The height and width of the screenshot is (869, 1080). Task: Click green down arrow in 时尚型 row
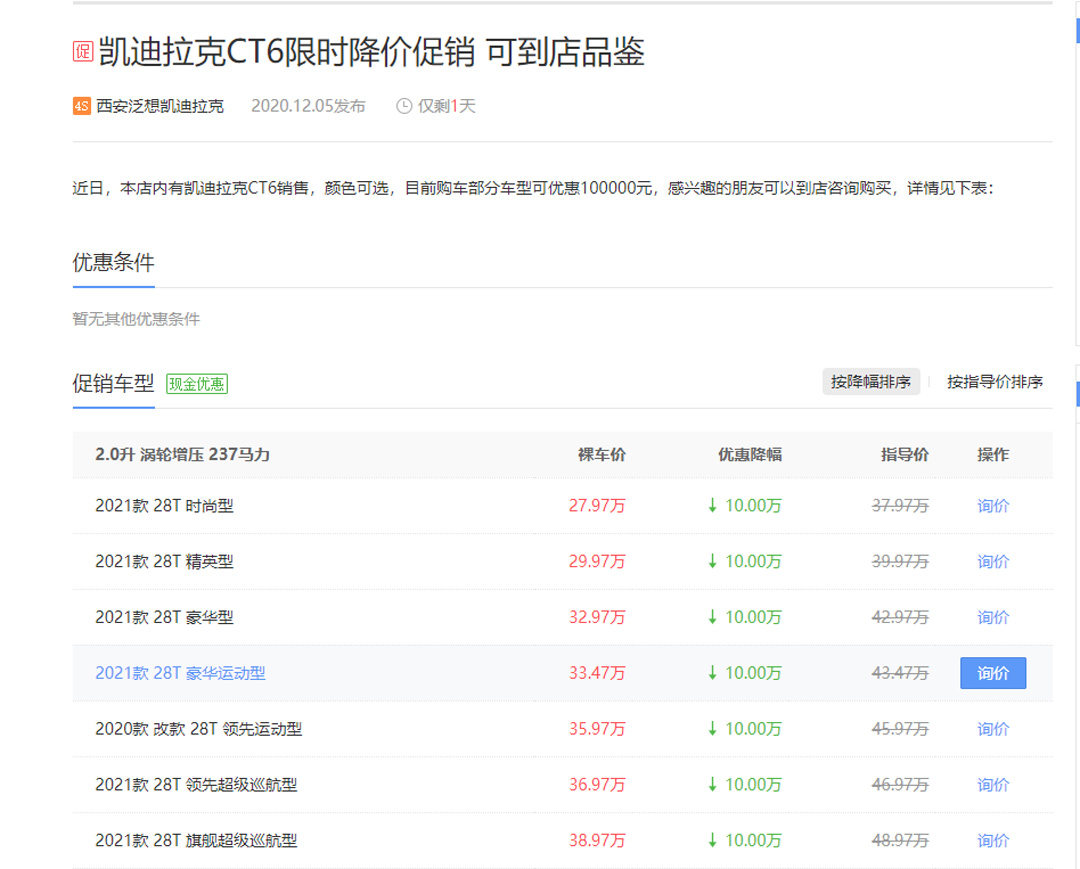pos(712,506)
